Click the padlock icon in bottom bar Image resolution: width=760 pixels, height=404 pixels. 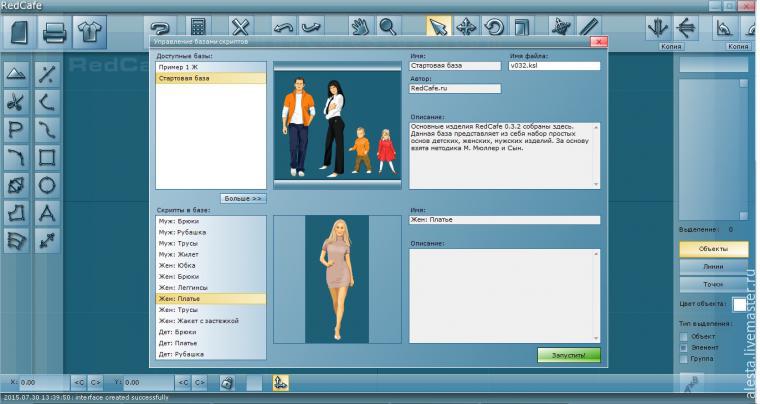pyautogui.click(x=227, y=383)
